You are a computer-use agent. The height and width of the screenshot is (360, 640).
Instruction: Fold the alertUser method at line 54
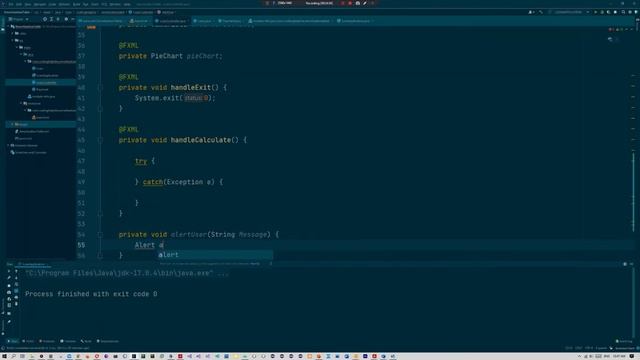100,235
